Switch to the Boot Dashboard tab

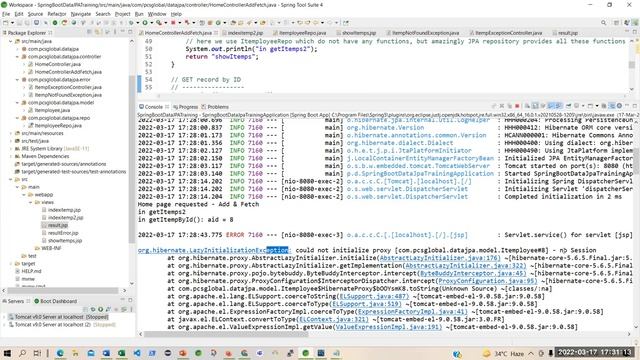[56, 301]
